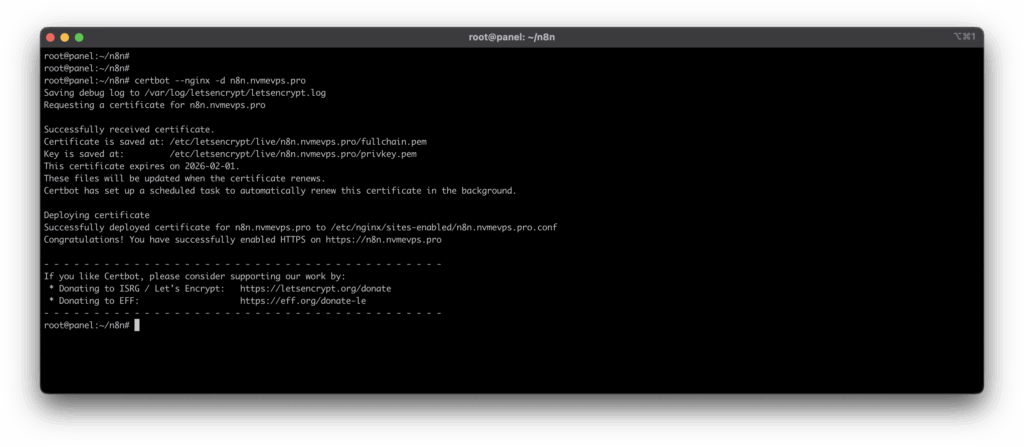Click the 'Requesting a certificate' line
1024x447 pixels.
(154, 104)
